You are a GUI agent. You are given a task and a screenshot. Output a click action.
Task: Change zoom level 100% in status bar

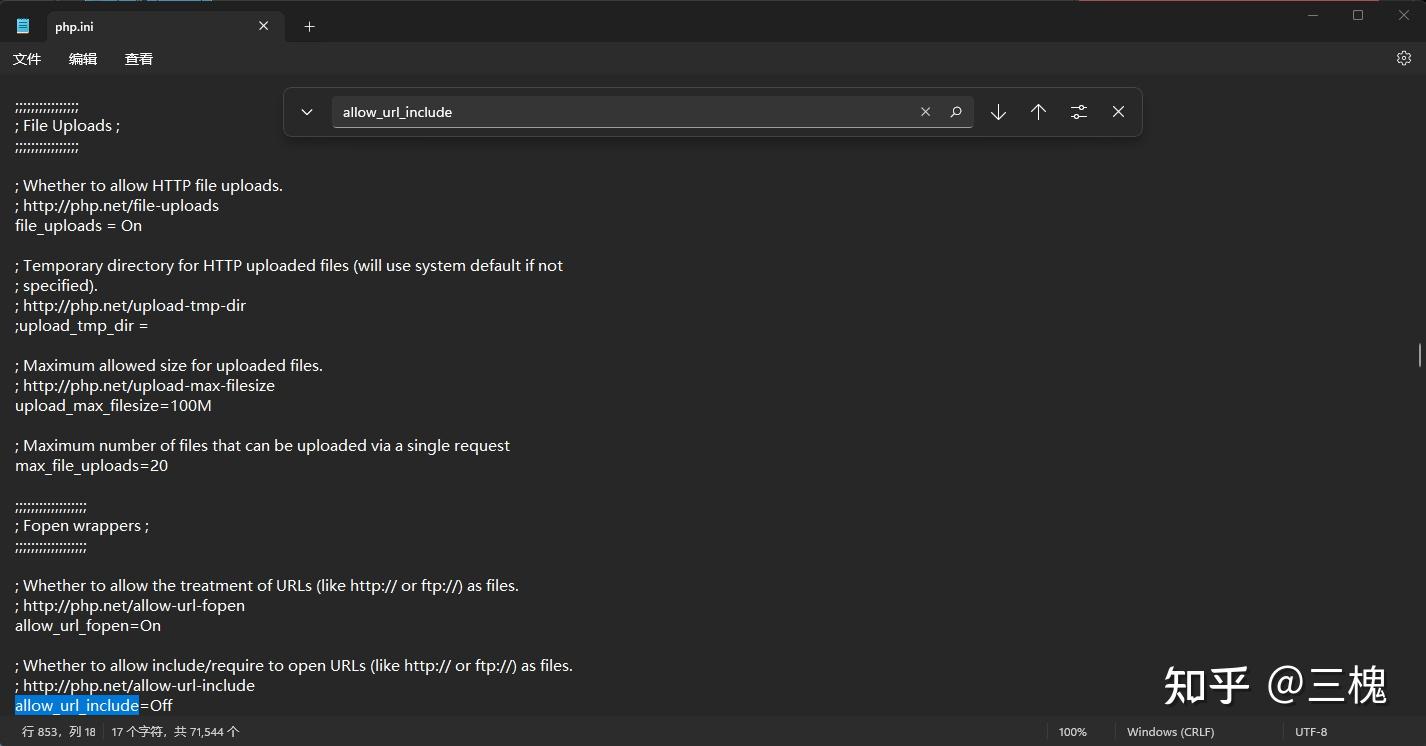pyautogui.click(x=1072, y=732)
